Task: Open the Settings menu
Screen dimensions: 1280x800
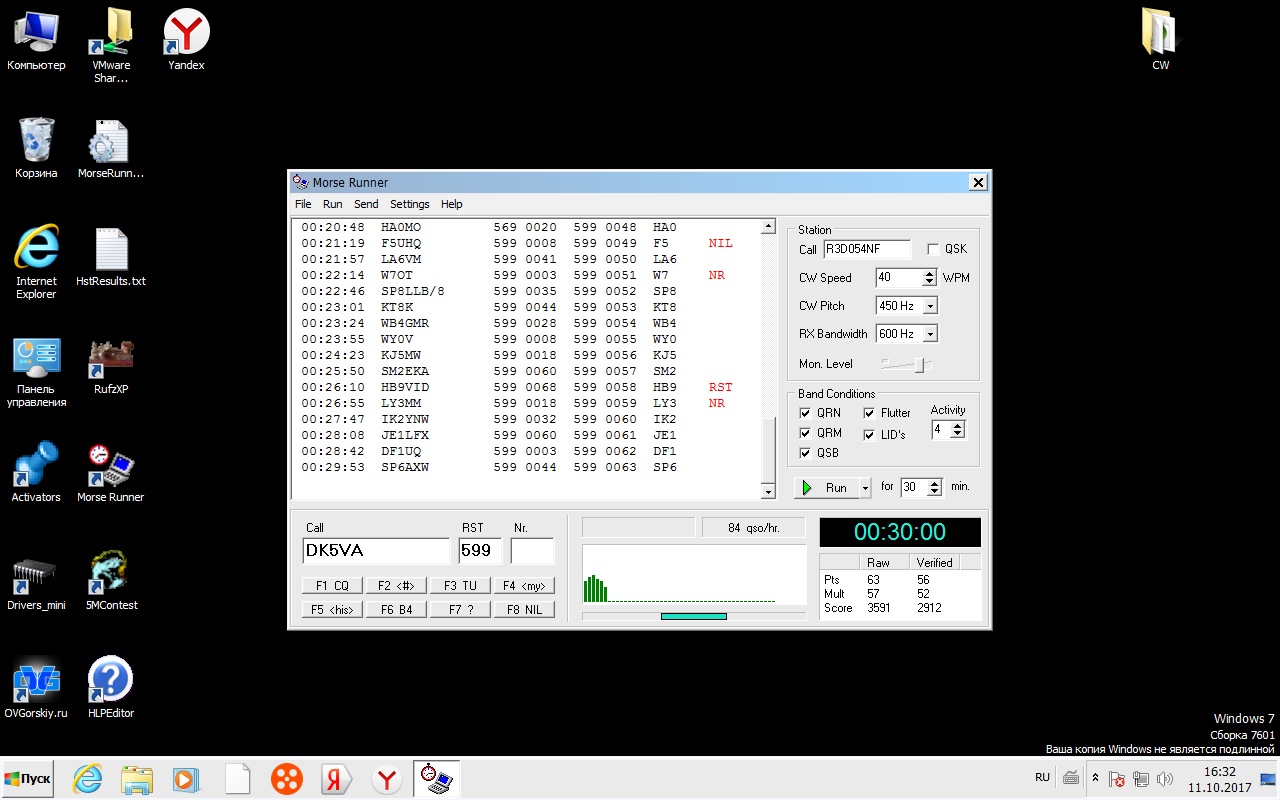Action: tap(409, 204)
